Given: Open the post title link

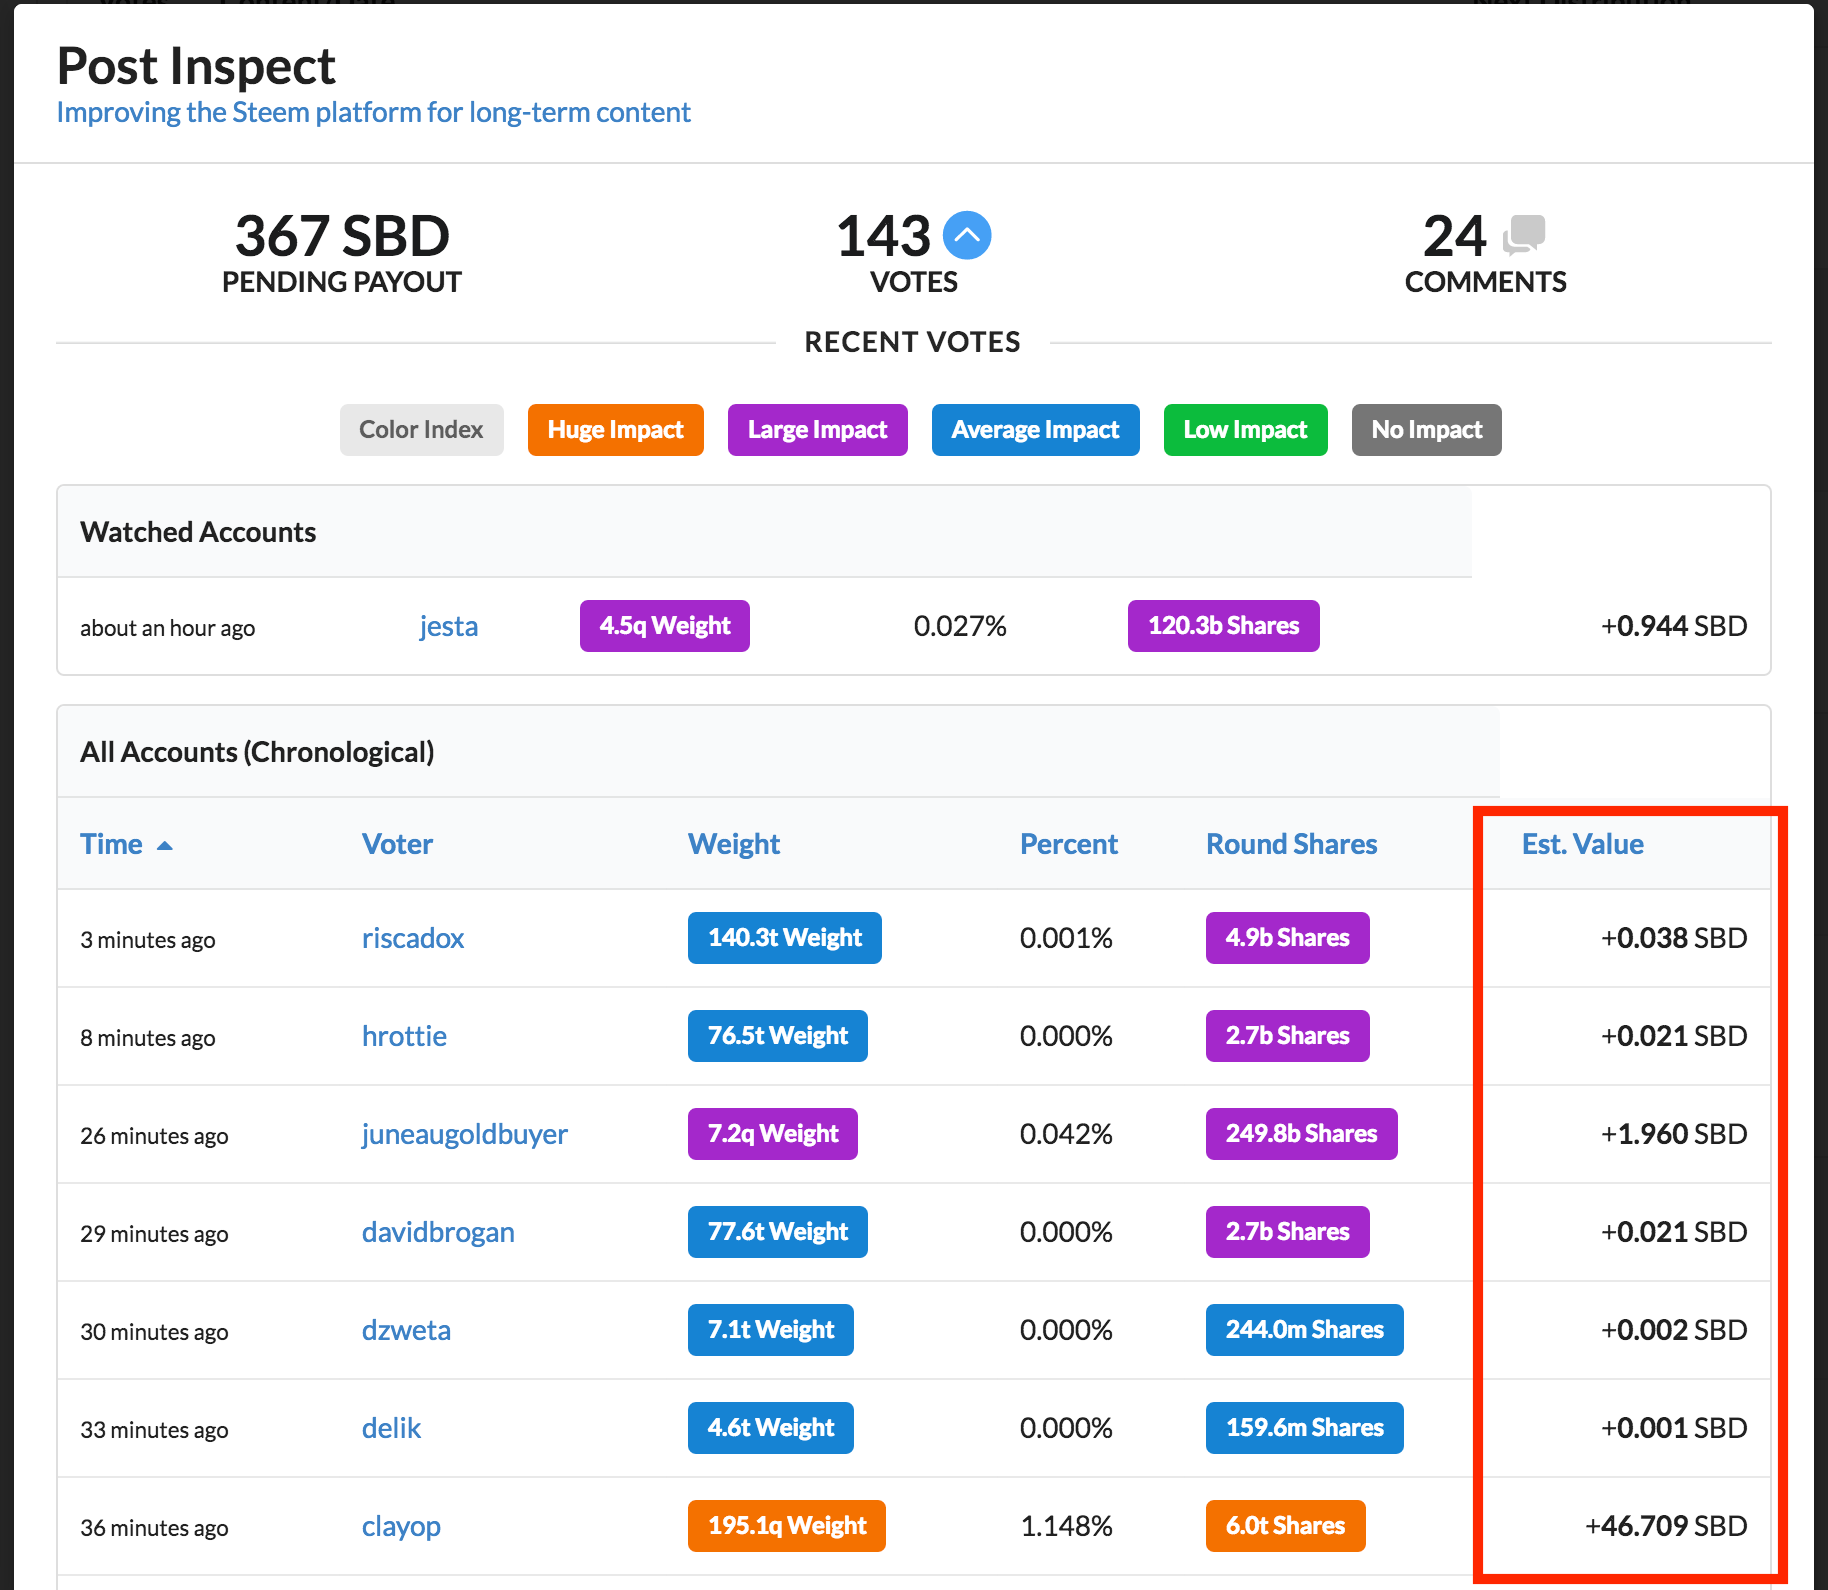Looking at the screenshot, I should tap(373, 112).
